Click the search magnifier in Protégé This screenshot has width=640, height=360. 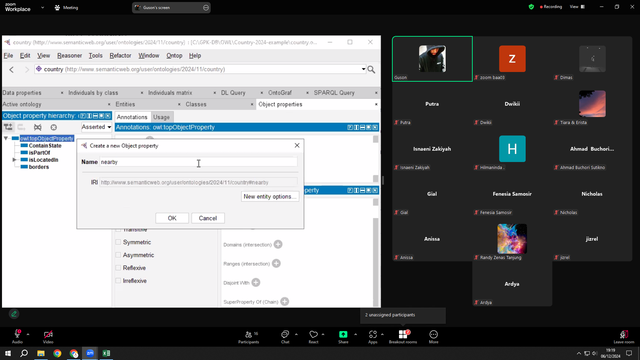tap(371, 69)
